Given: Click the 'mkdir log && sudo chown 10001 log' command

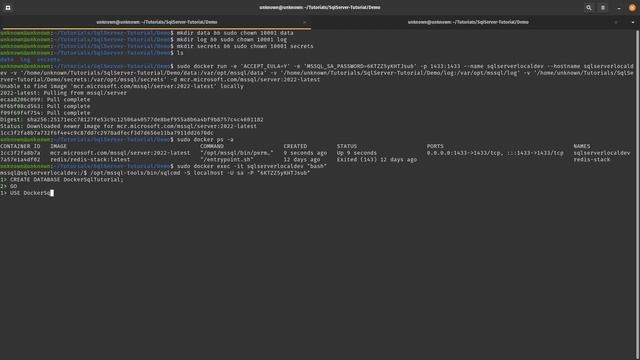Looking at the screenshot, I should coord(232,40).
